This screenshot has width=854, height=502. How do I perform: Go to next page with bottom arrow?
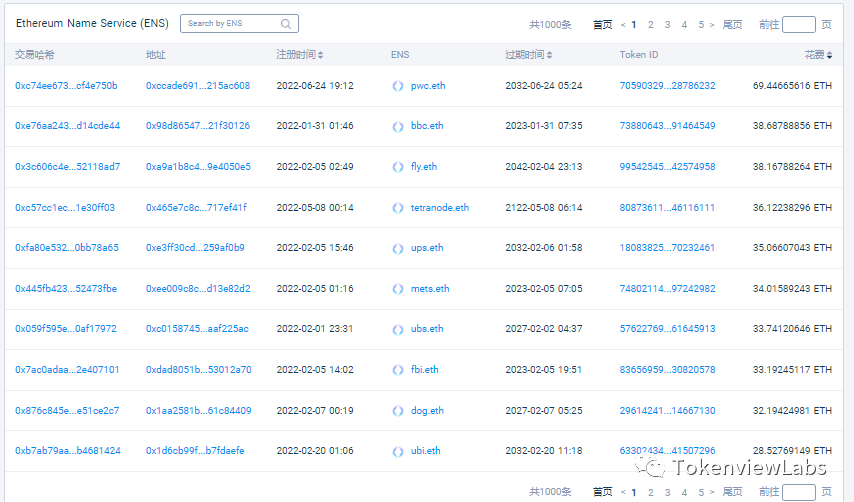pyautogui.click(x=712, y=492)
